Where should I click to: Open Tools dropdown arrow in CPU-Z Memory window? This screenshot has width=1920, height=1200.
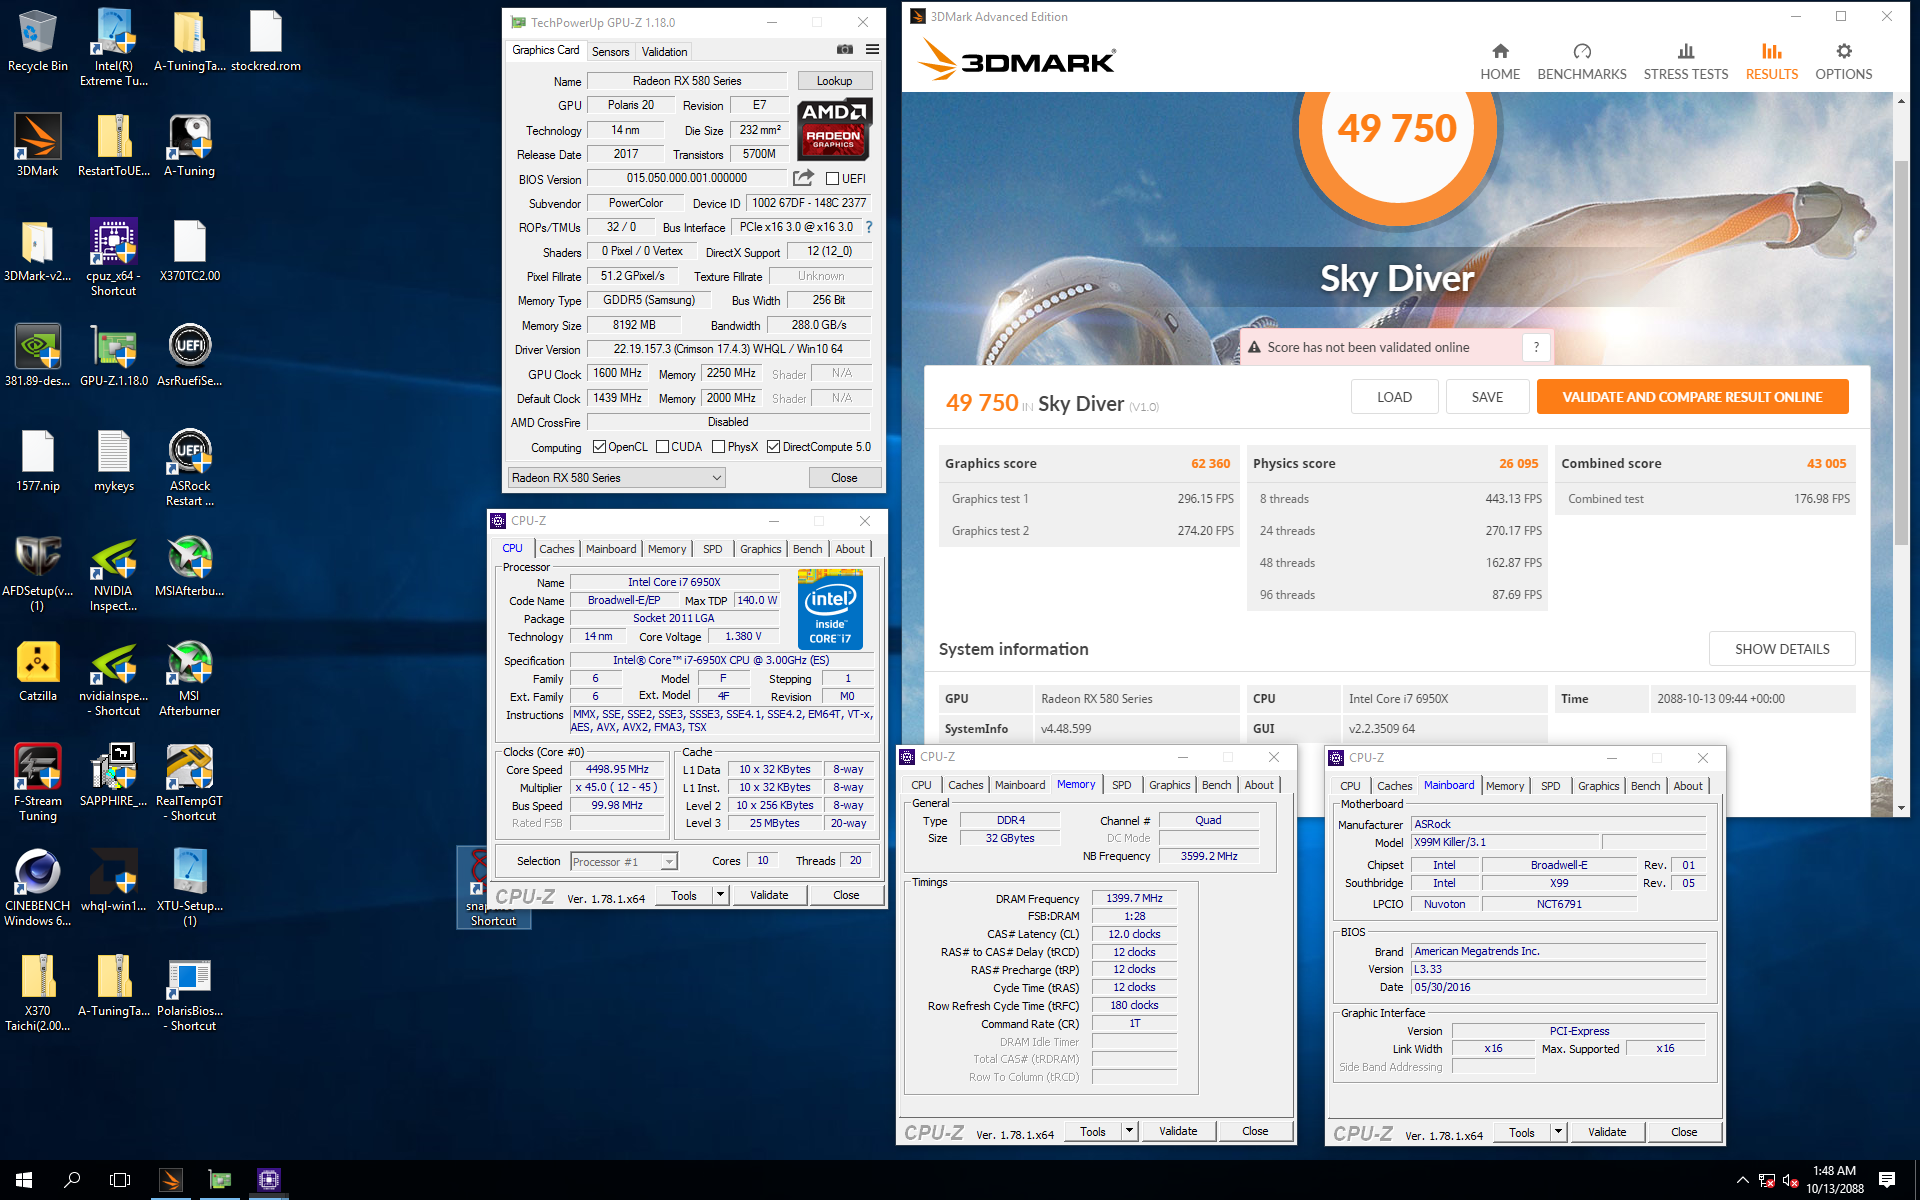pyautogui.click(x=1129, y=1131)
